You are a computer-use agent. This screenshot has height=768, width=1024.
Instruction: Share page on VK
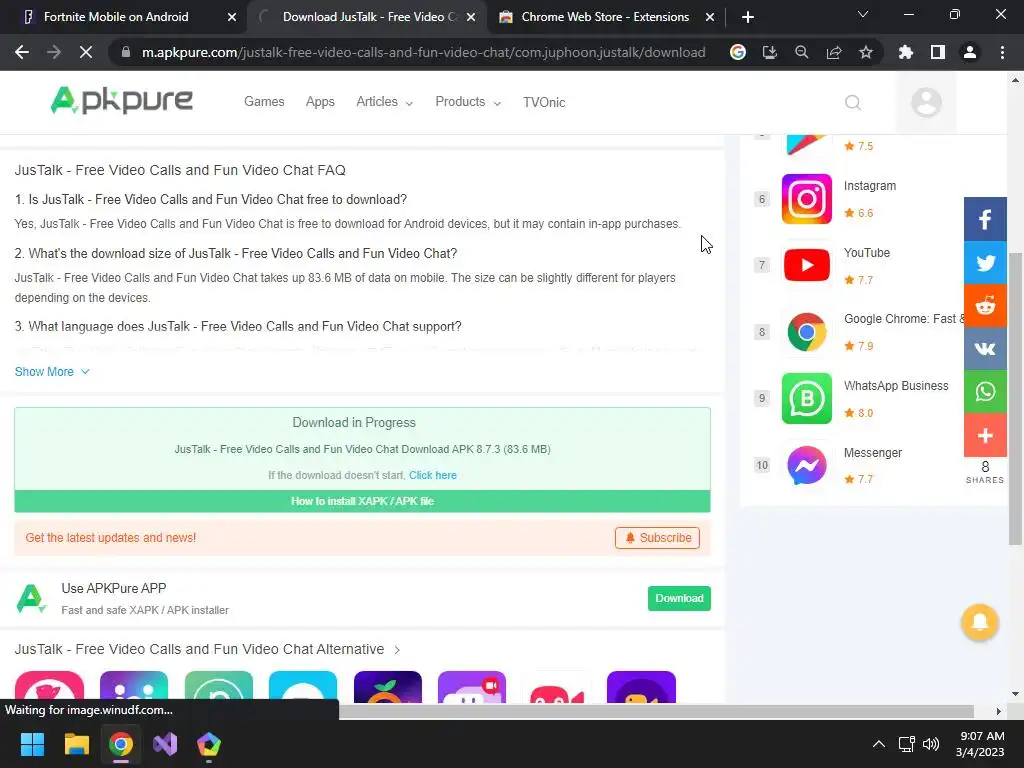click(x=985, y=349)
